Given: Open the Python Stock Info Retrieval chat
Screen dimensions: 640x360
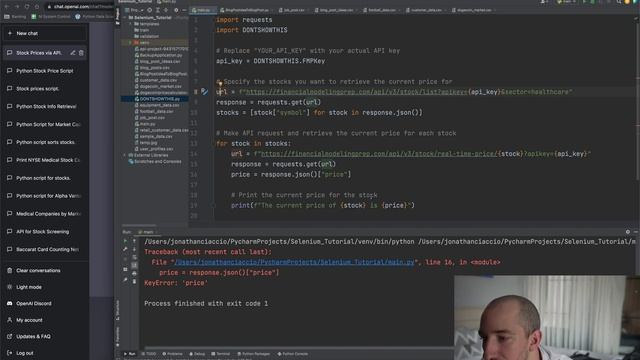Looking at the screenshot, I should coord(44,107).
